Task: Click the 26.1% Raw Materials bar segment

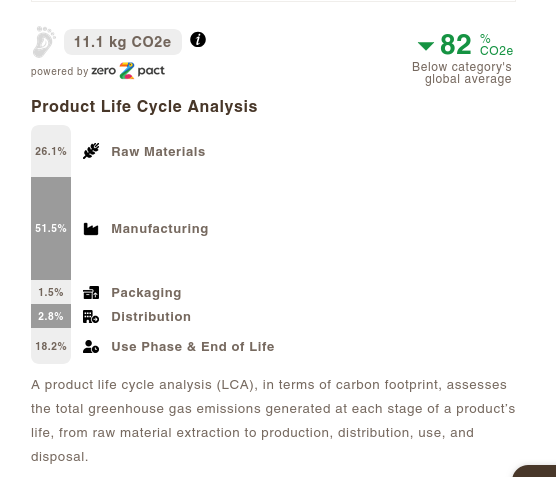Action: pos(51,151)
